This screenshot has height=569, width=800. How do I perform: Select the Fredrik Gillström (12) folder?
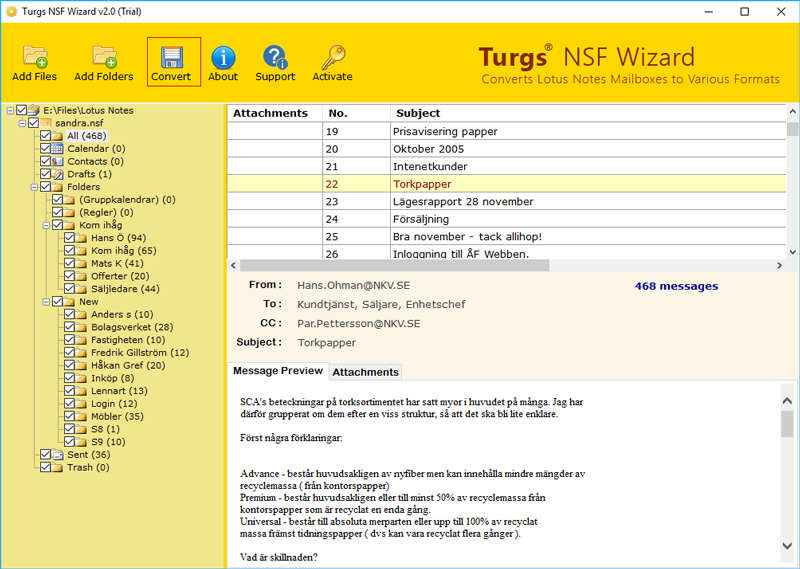pyautogui.click(x=140, y=353)
